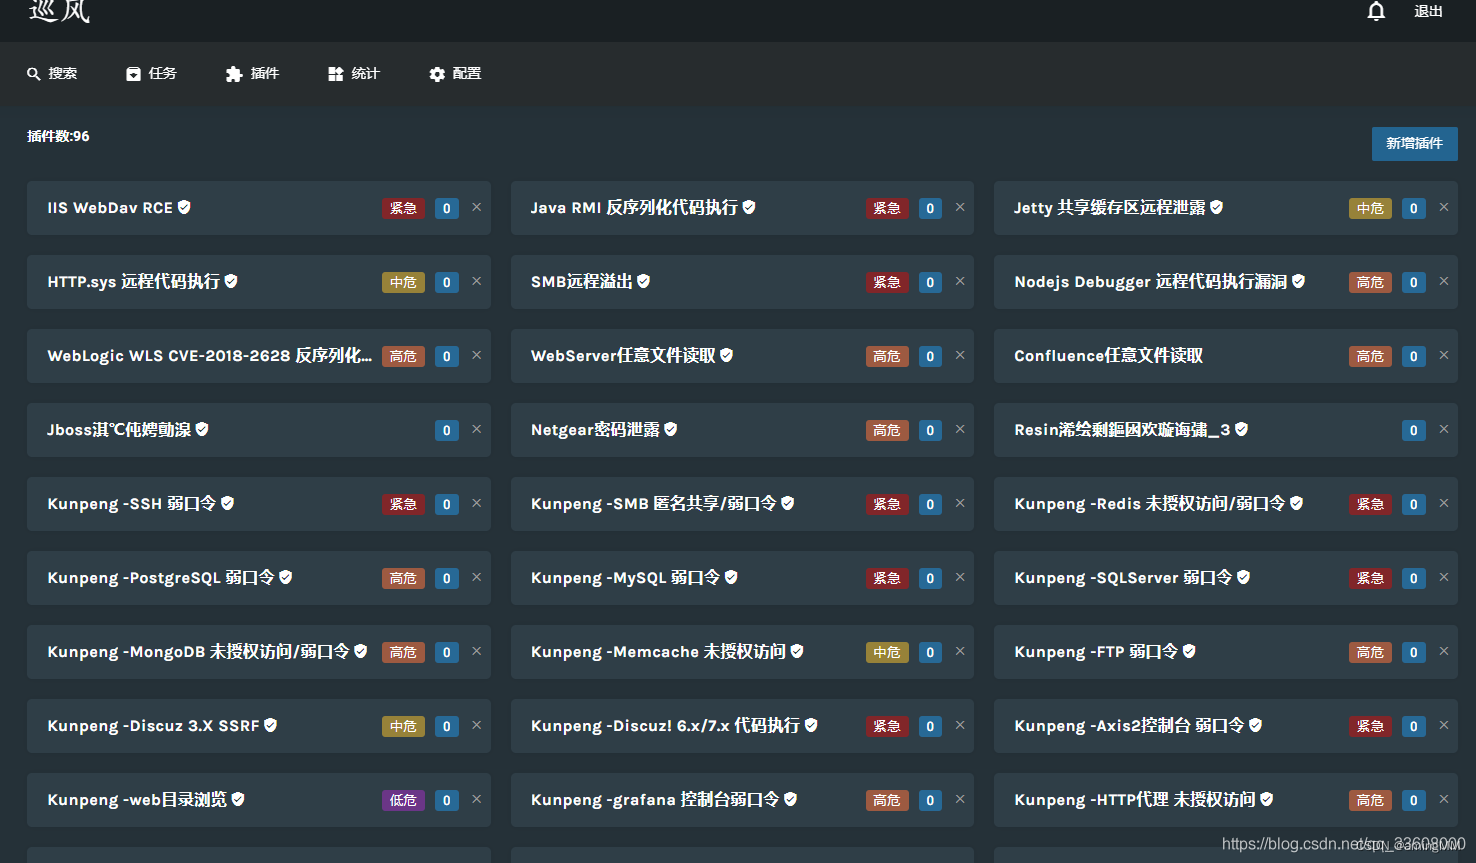Click the verified shield on Kunpeng -SQLServer 弱口令
The height and width of the screenshot is (863, 1476).
pyautogui.click(x=1243, y=577)
